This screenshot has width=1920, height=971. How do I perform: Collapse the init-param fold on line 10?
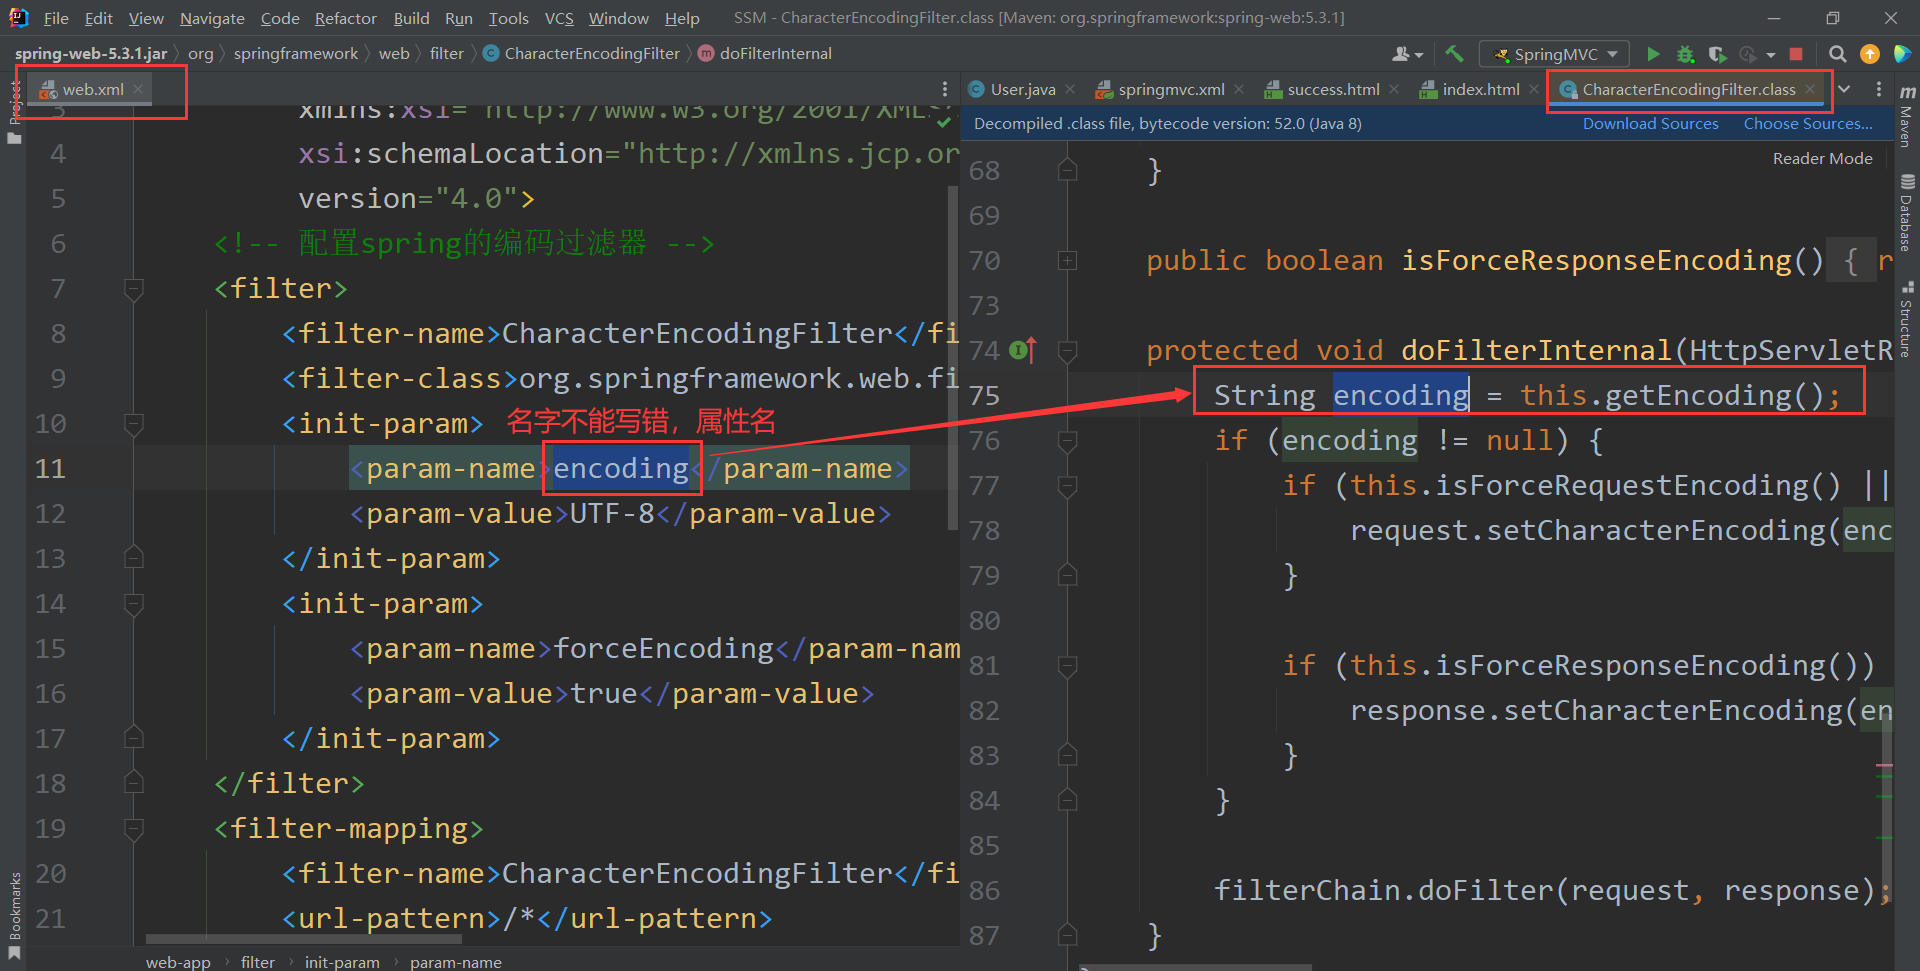pyautogui.click(x=133, y=424)
